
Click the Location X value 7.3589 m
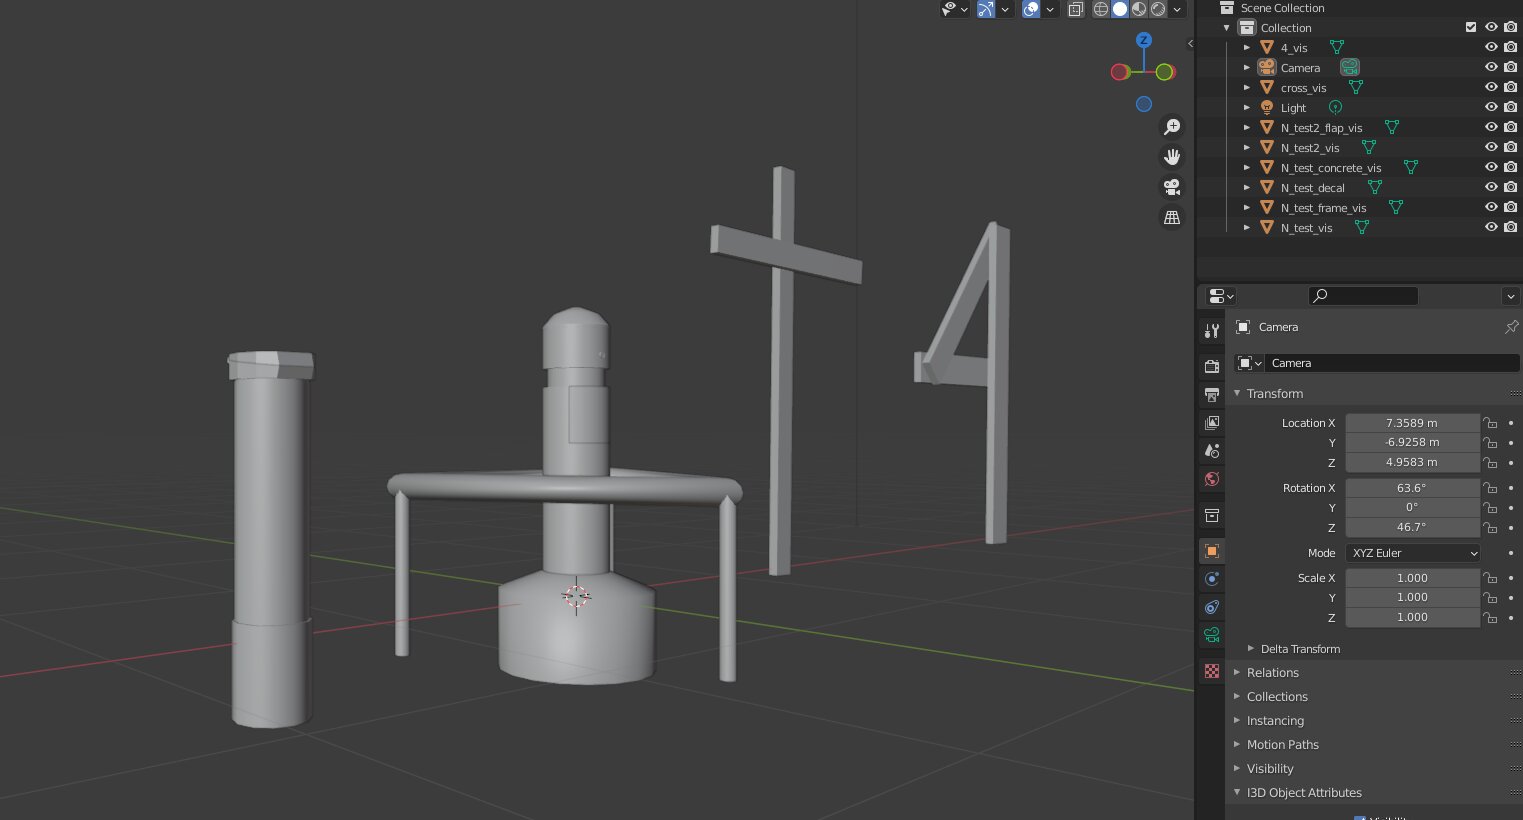(x=1412, y=423)
